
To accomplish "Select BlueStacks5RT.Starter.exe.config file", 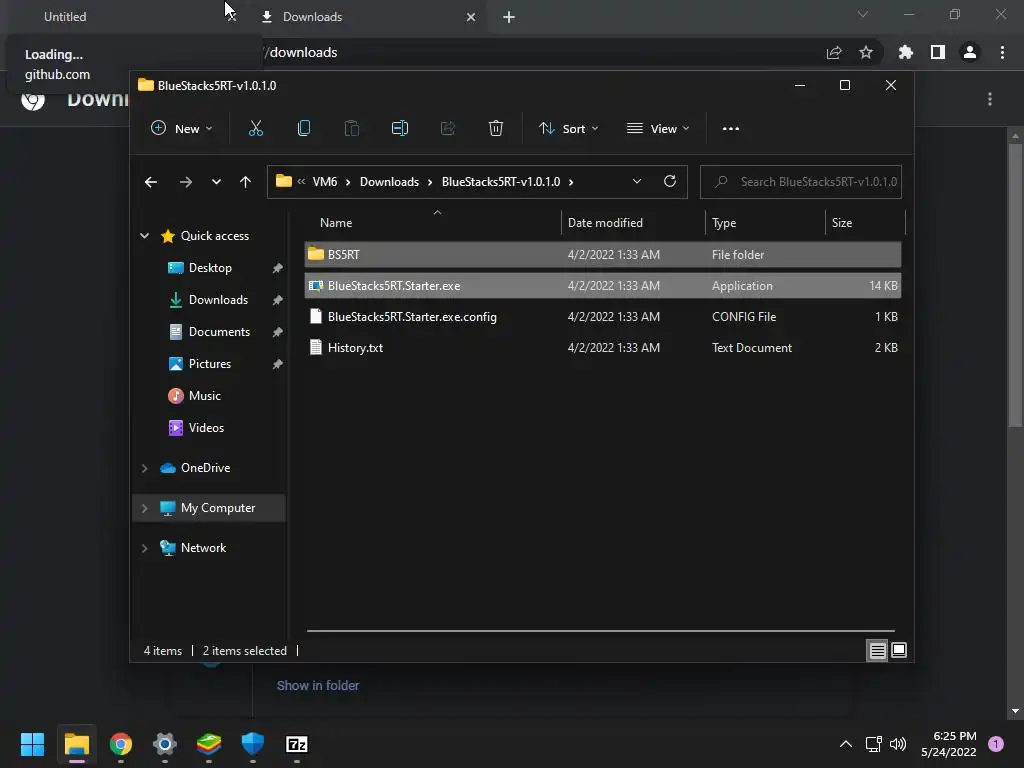I will coord(602,317).
